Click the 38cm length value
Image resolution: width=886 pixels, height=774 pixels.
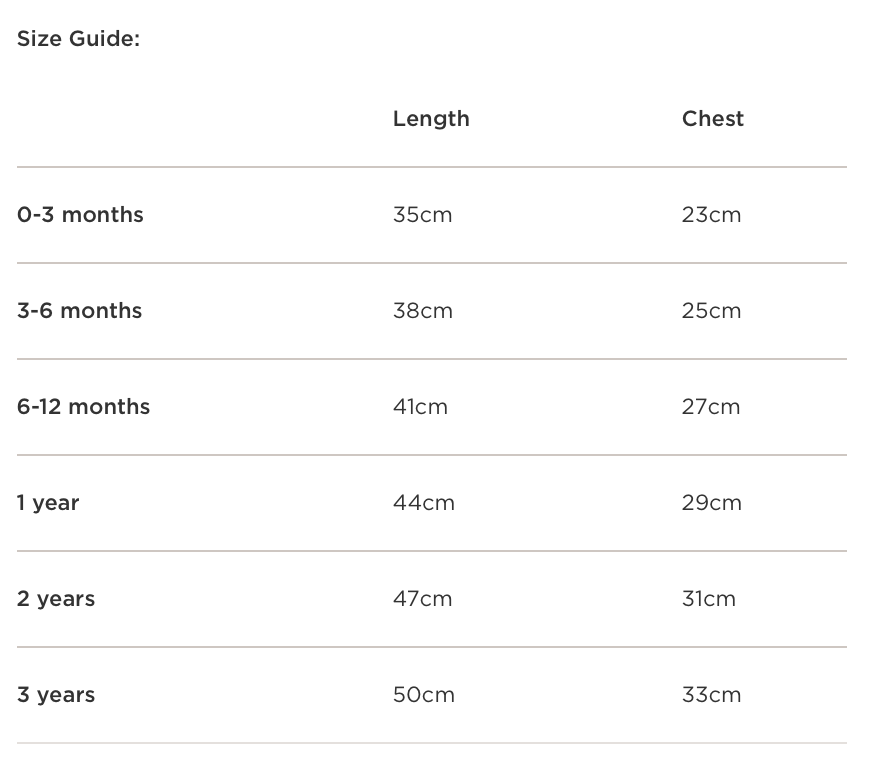click(x=423, y=311)
